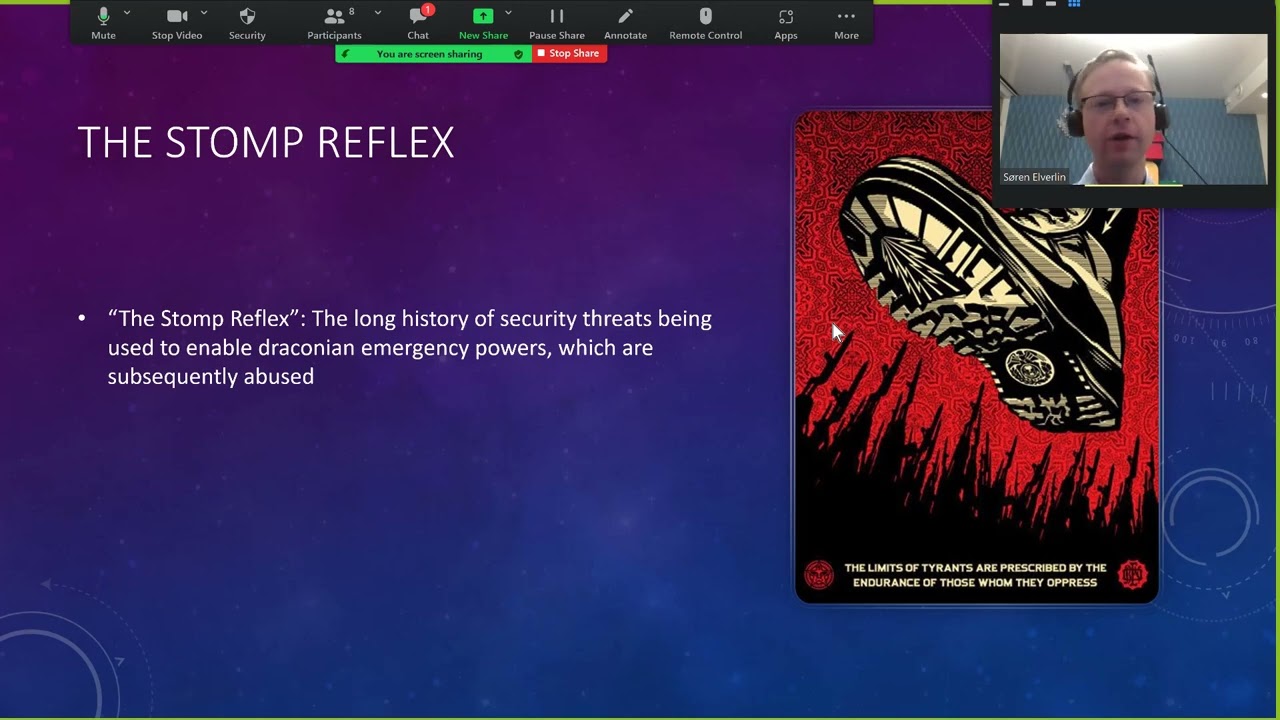
Task: Open the More options menu
Action: pos(846,23)
